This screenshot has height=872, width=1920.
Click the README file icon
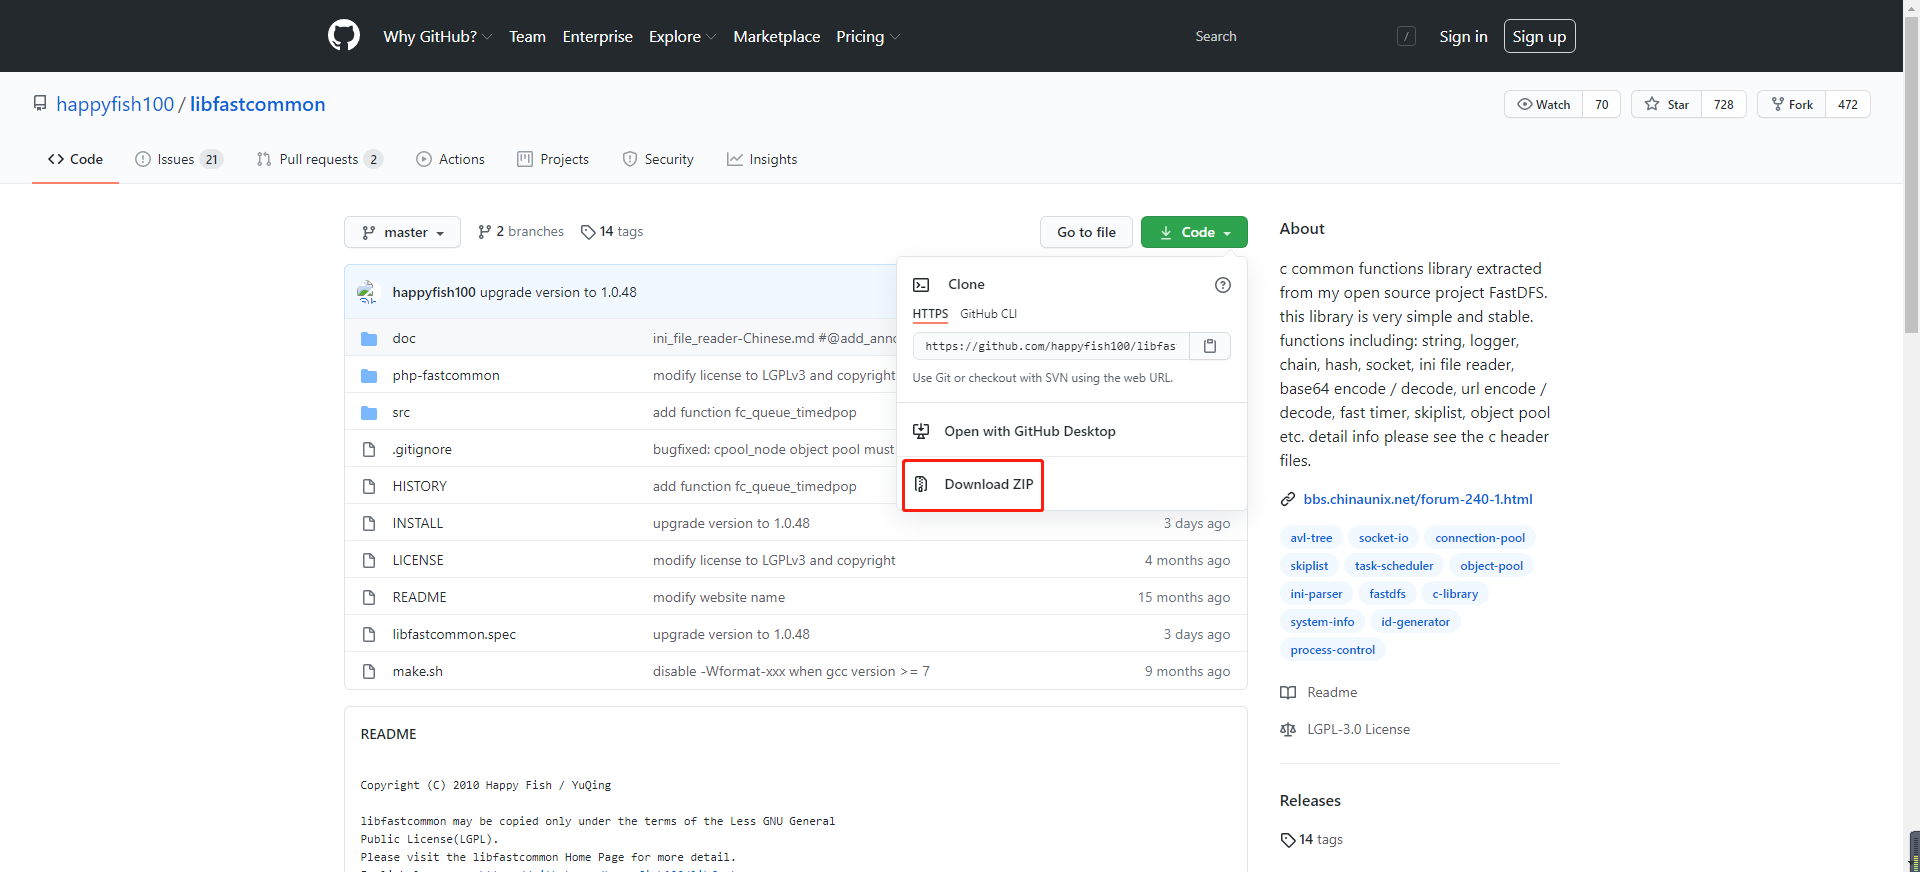click(x=369, y=598)
